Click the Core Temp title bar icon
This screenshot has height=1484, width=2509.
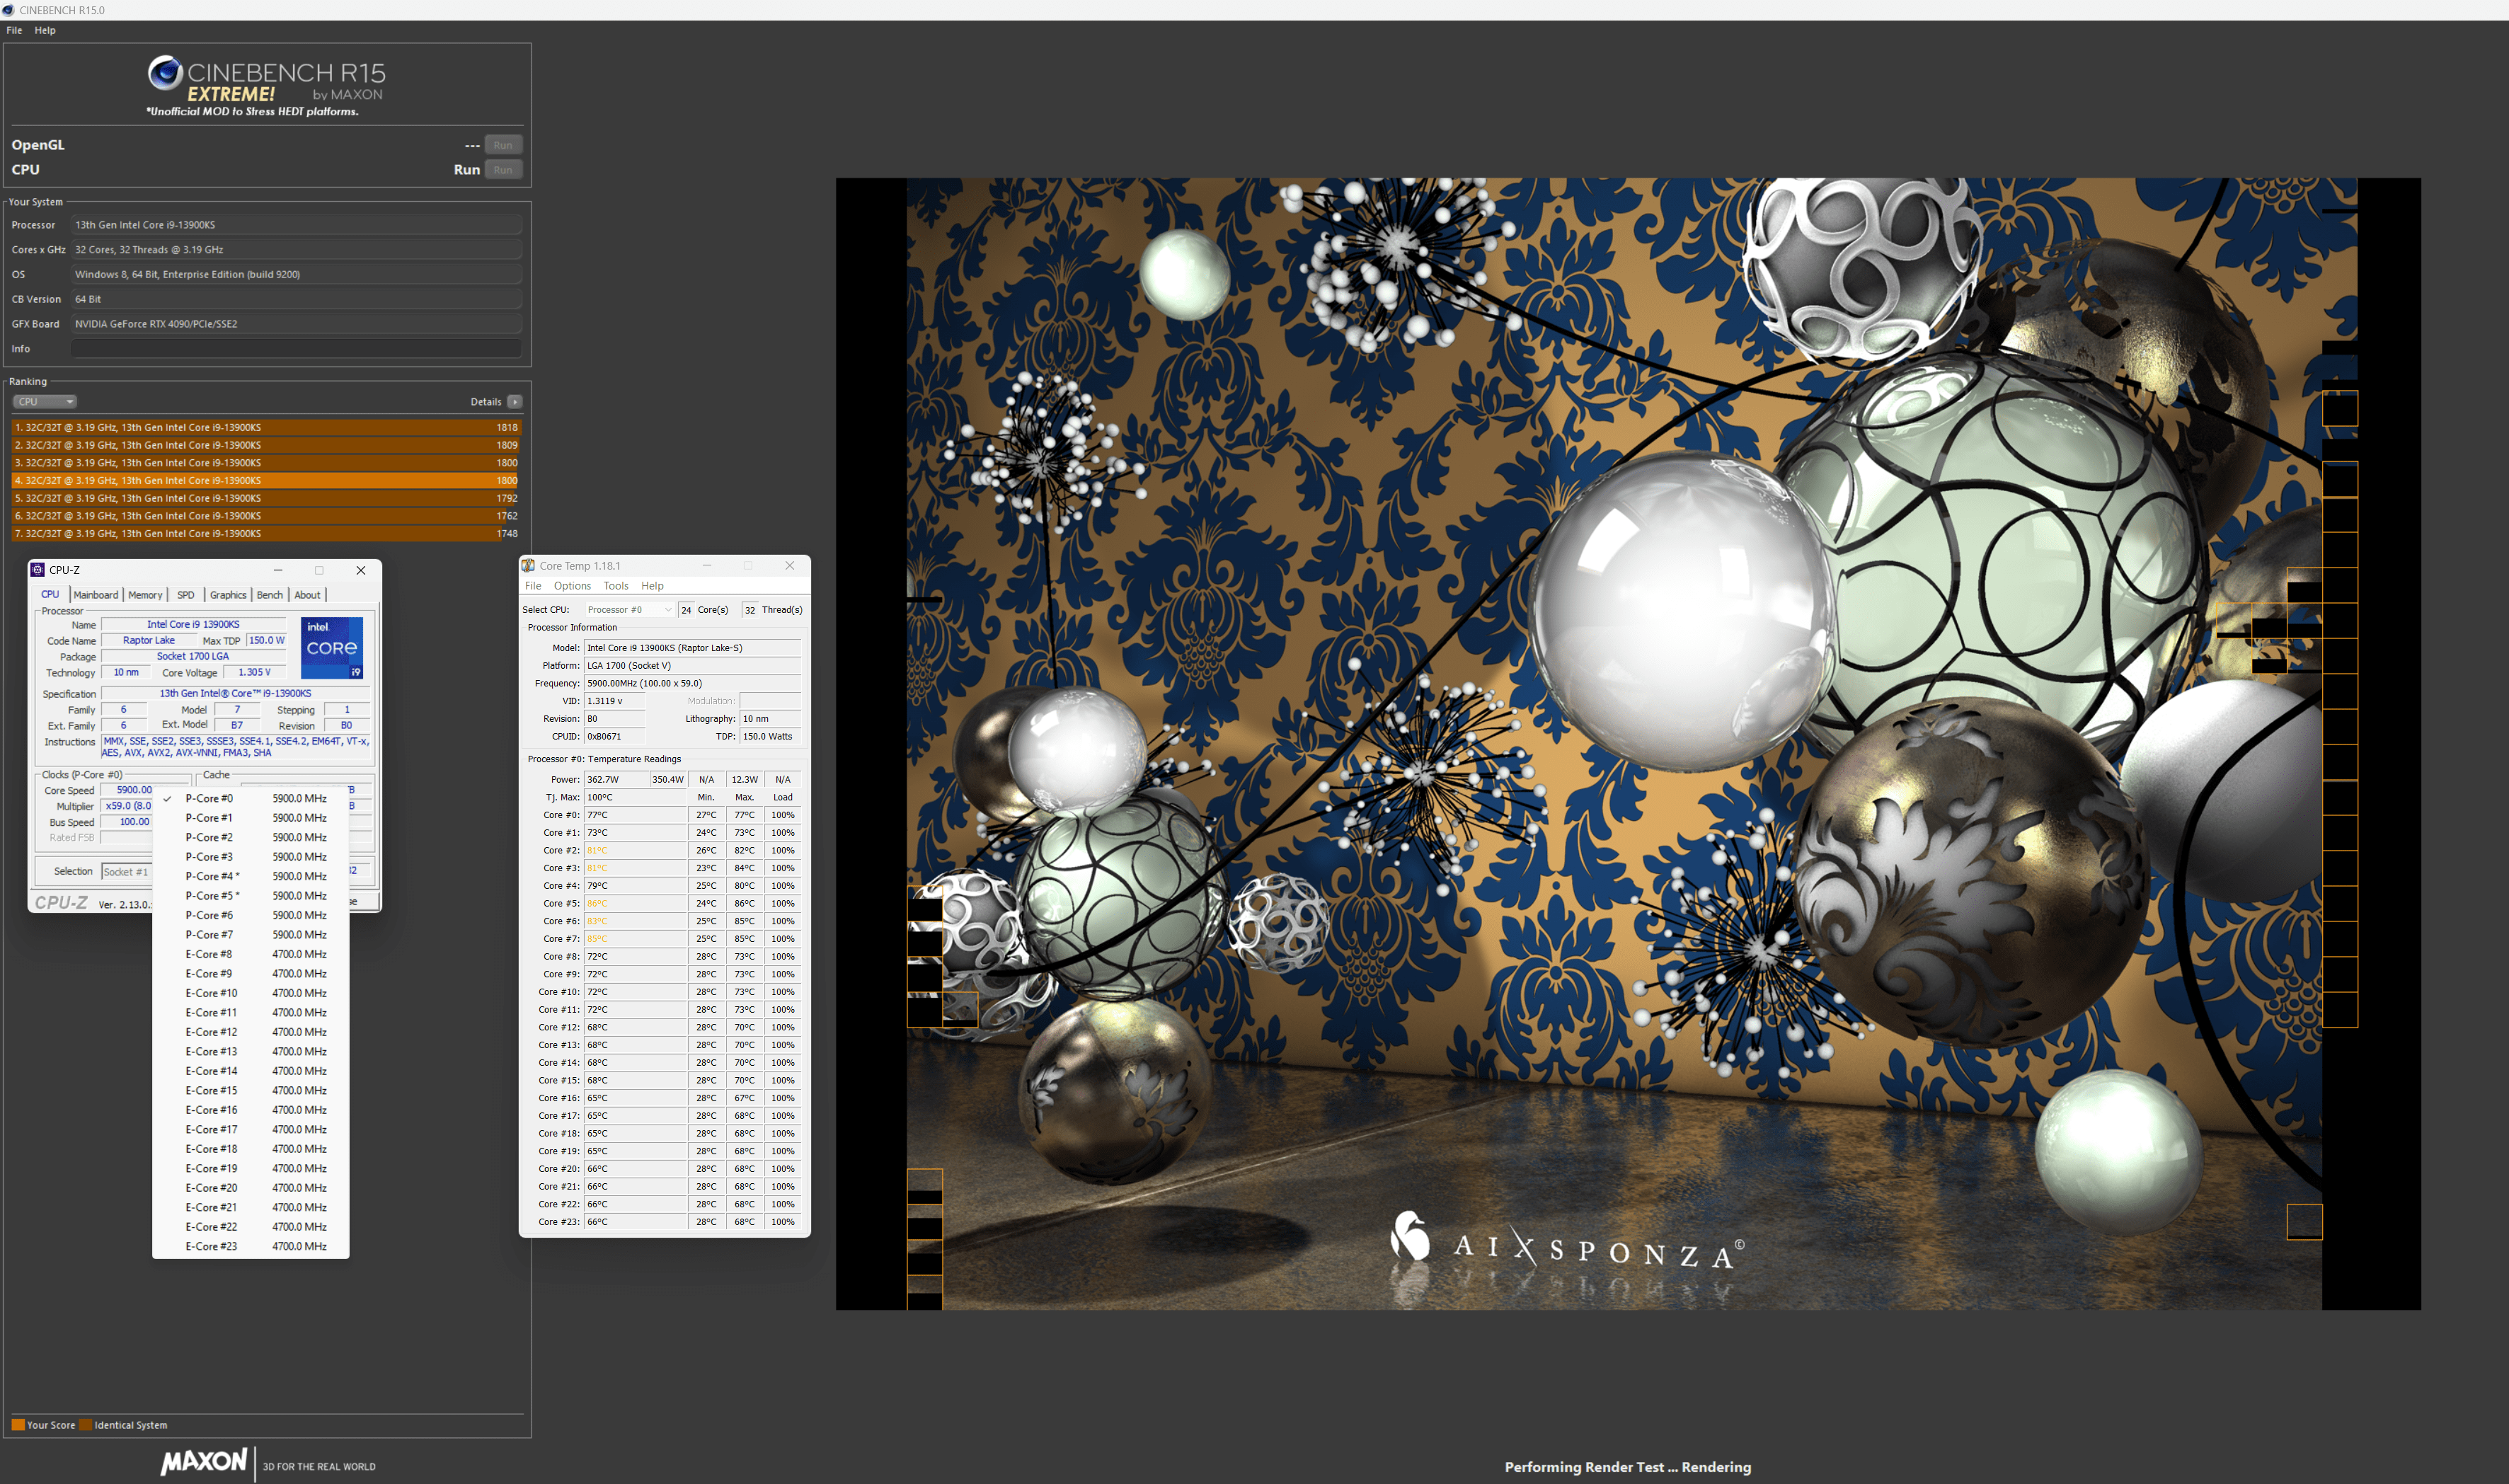528,566
